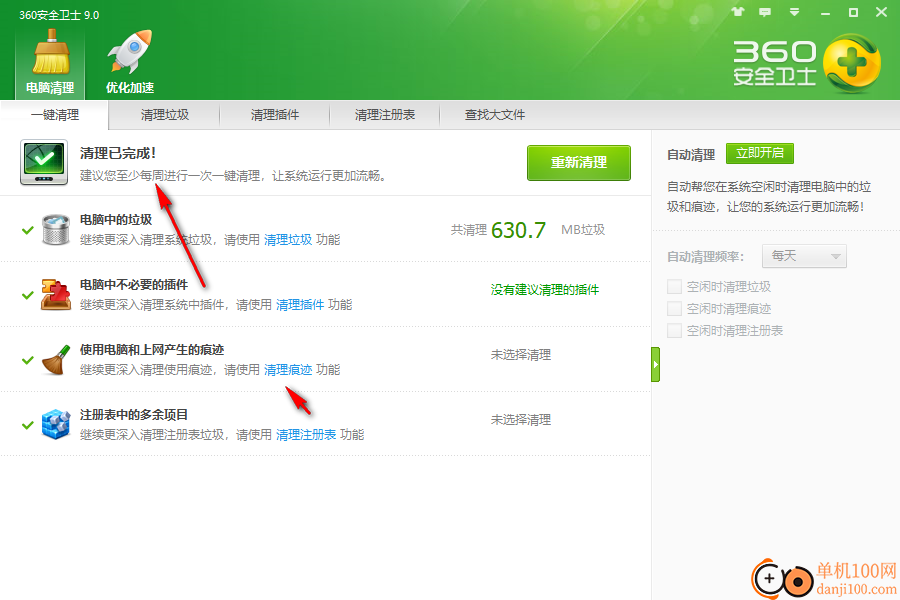Switch to the 查找大文件 tab
The image size is (900, 600).
(495, 115)
